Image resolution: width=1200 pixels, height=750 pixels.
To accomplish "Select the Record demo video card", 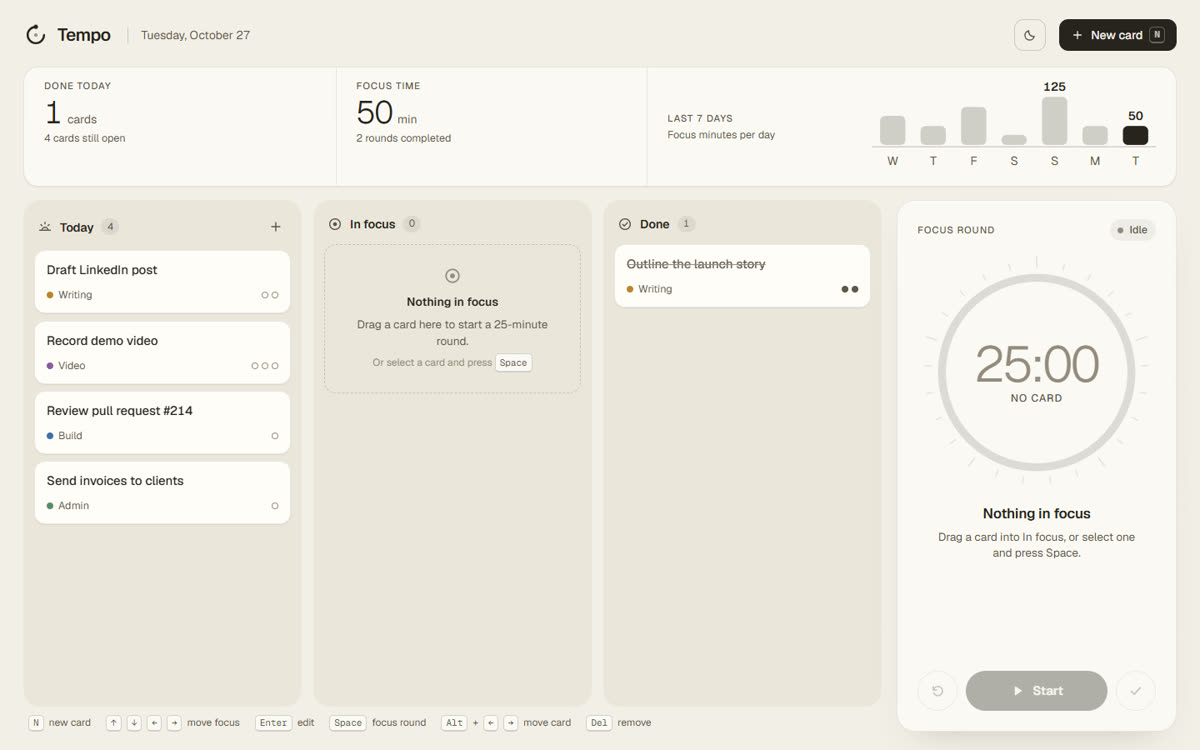I will pyautogui.click(x=162, y=352).
